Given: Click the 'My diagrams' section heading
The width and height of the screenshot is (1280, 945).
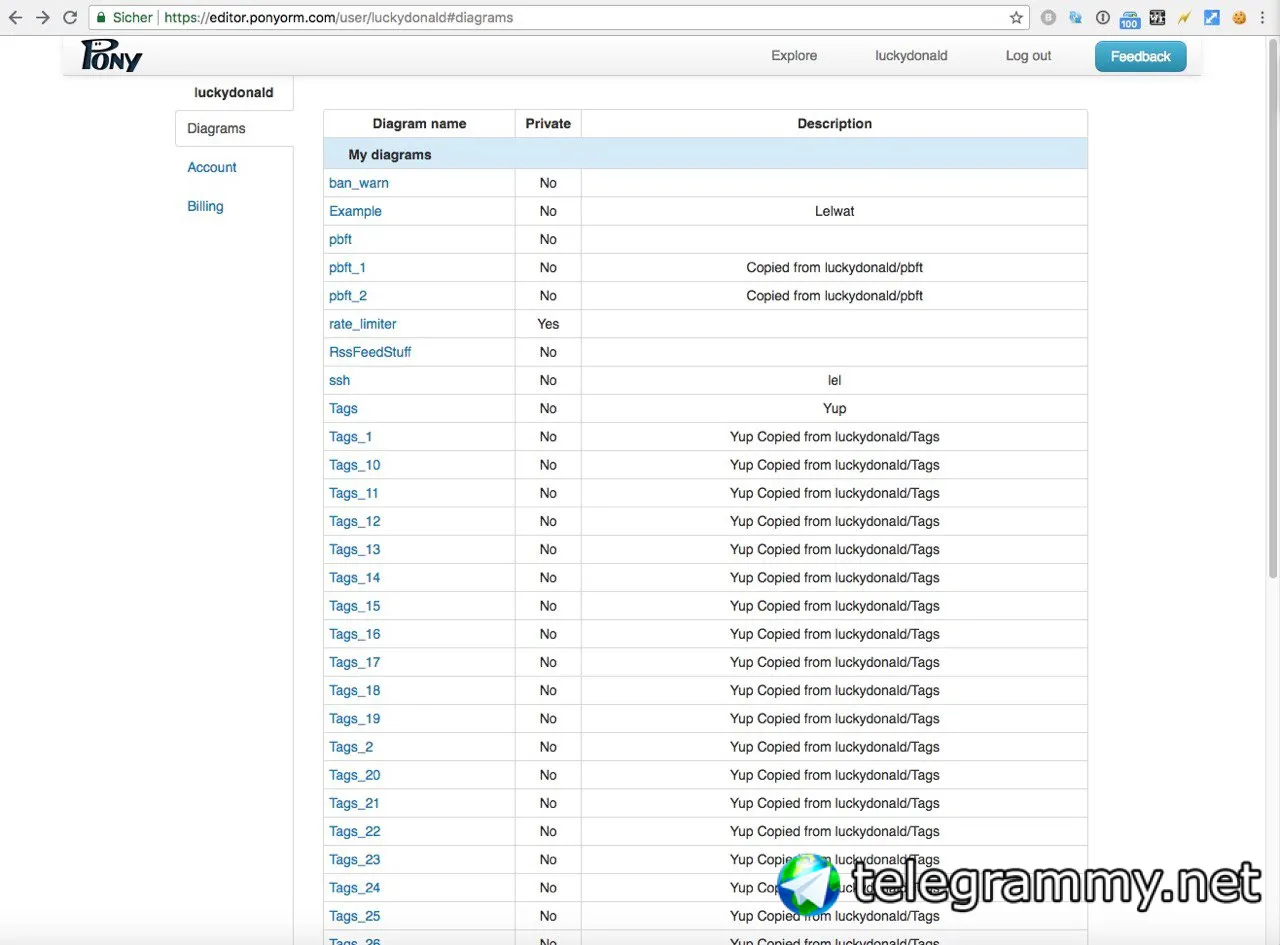Looking at the screenshot, I should point(390,155).
